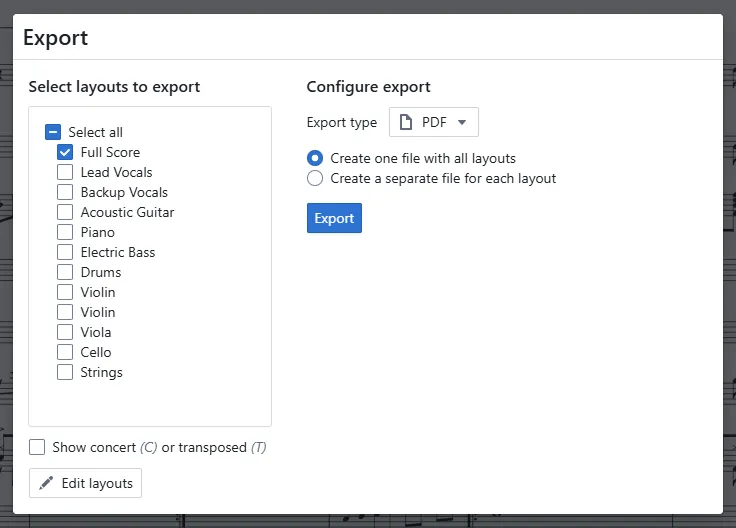Click the Drums label text

point(101,272)
